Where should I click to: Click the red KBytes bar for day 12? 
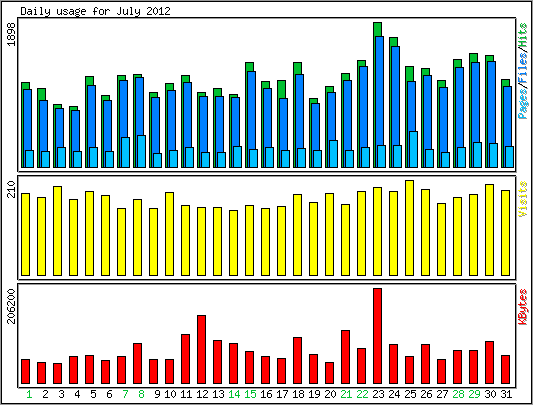[201, 350]
